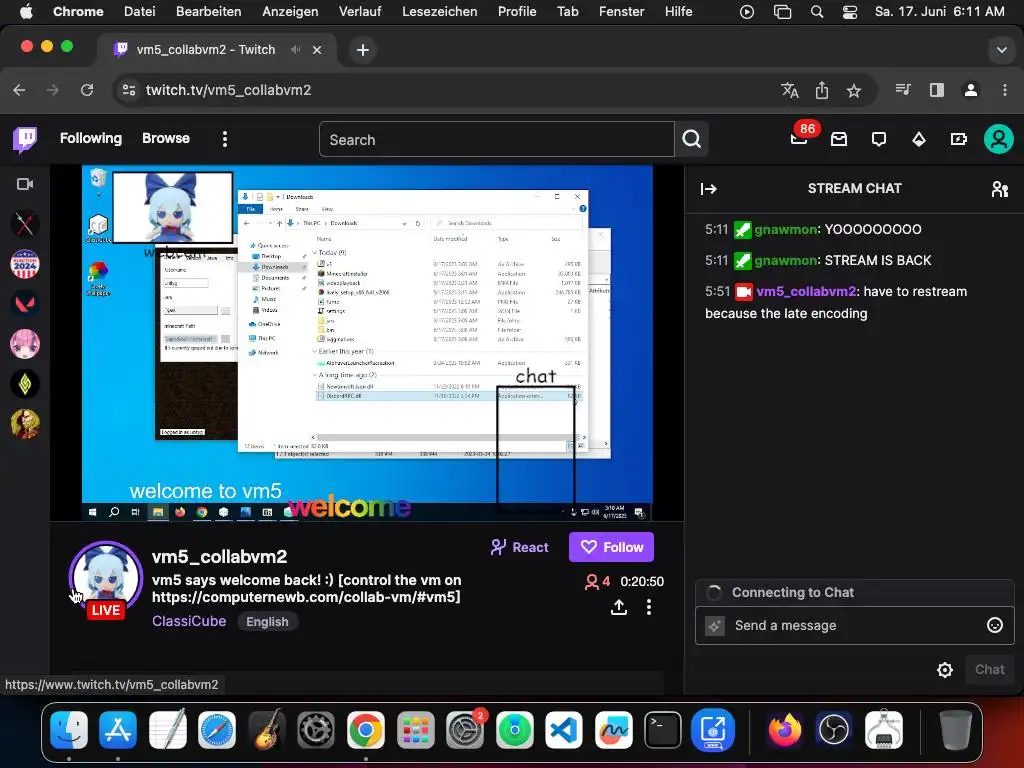The image size is (1024, 768).
Task: Click the search magnifier button
Action: [x=692, y=139]
